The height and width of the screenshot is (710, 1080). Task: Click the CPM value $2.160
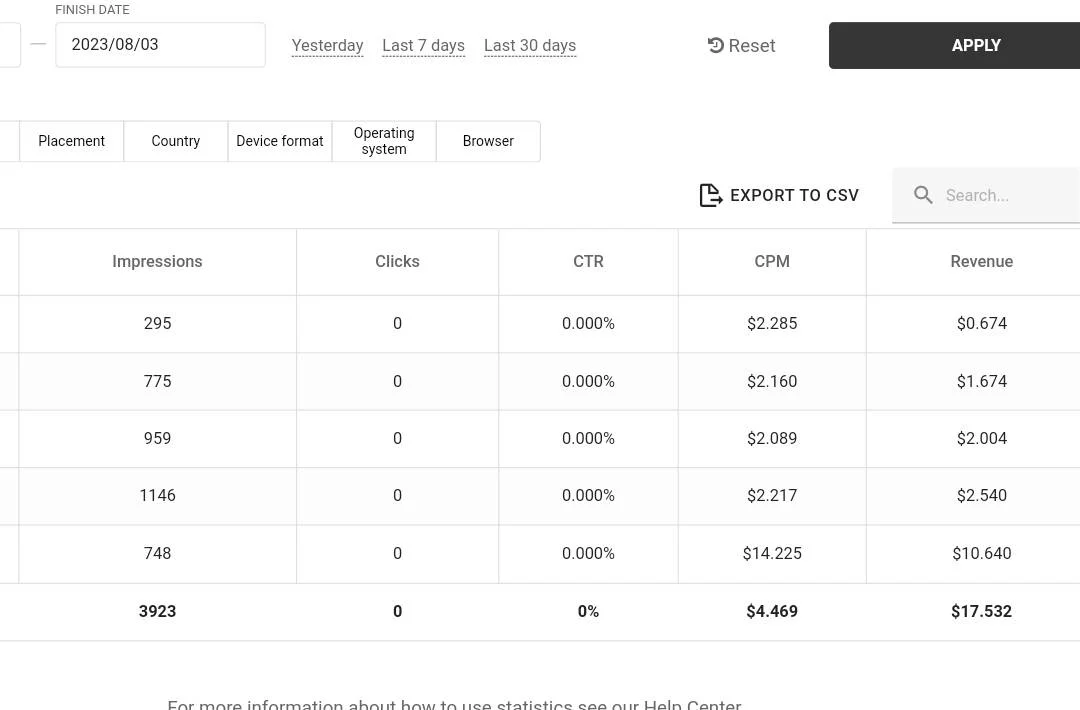772,382
